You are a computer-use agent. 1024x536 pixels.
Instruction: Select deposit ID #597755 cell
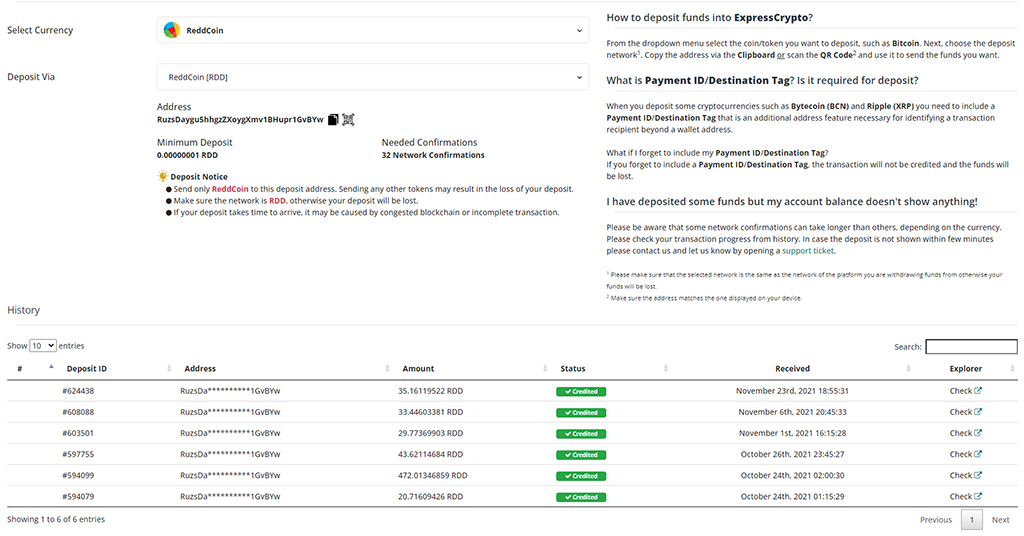point(78,454)
